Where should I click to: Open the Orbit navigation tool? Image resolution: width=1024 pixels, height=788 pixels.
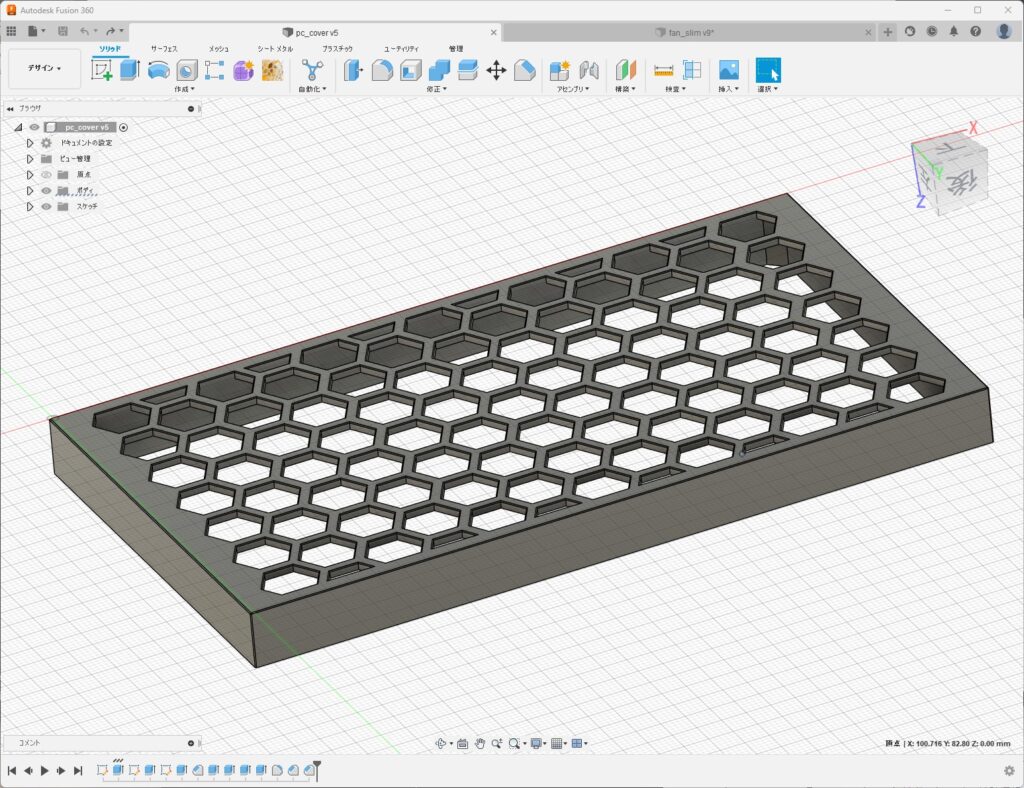pyautogui.click(x=441, y=743)
